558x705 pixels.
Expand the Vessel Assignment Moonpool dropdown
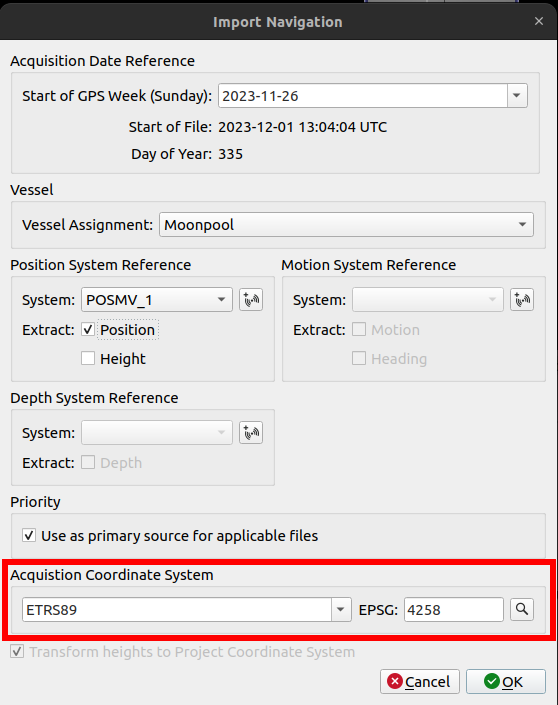pyautogui.click(x=346, y=224)
